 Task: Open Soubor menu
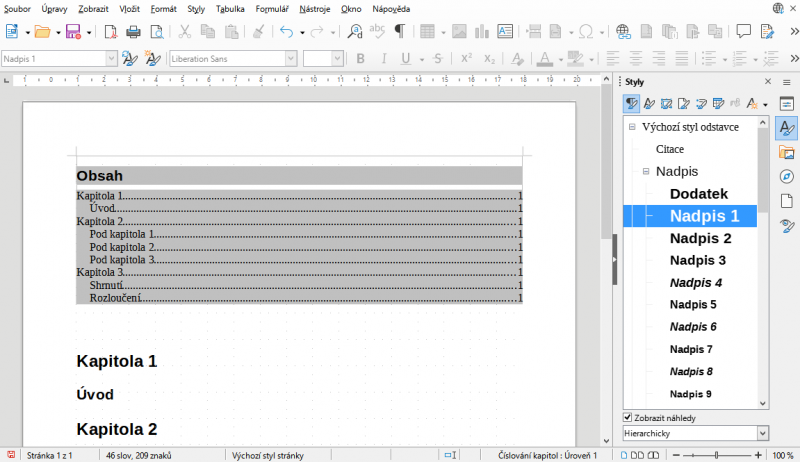pyautogui.click(x=17, y=9)
